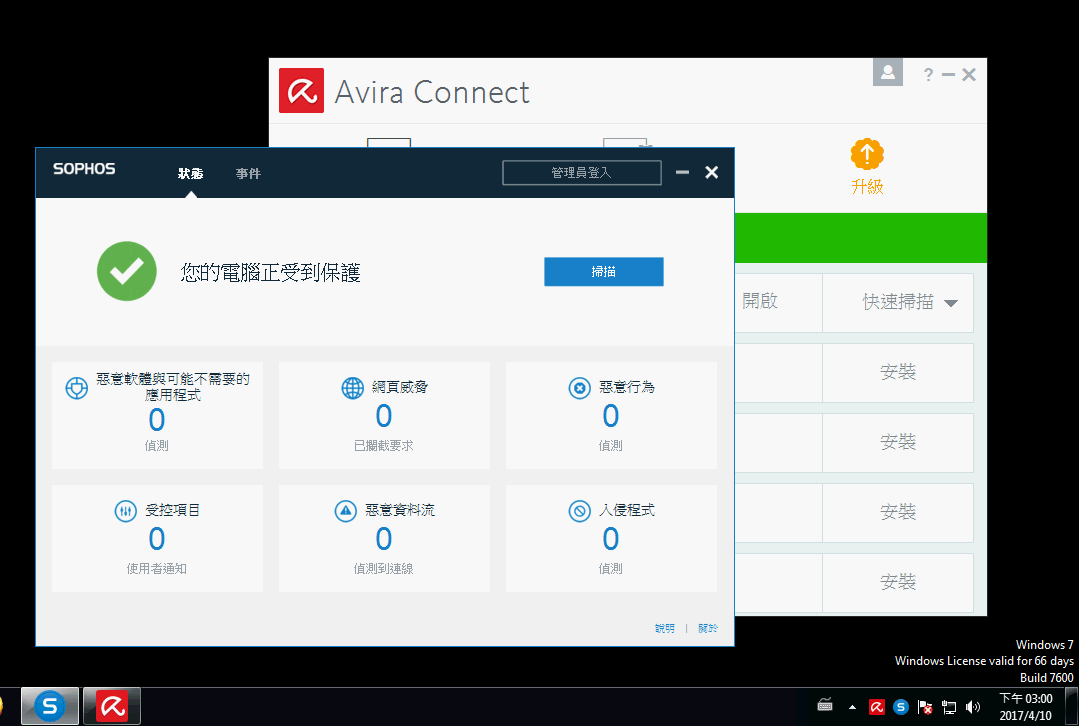Click the 惡意軟體與可能不需要的應用程式 shield icon
1079x726 pixels.
[x=76, y=387]
